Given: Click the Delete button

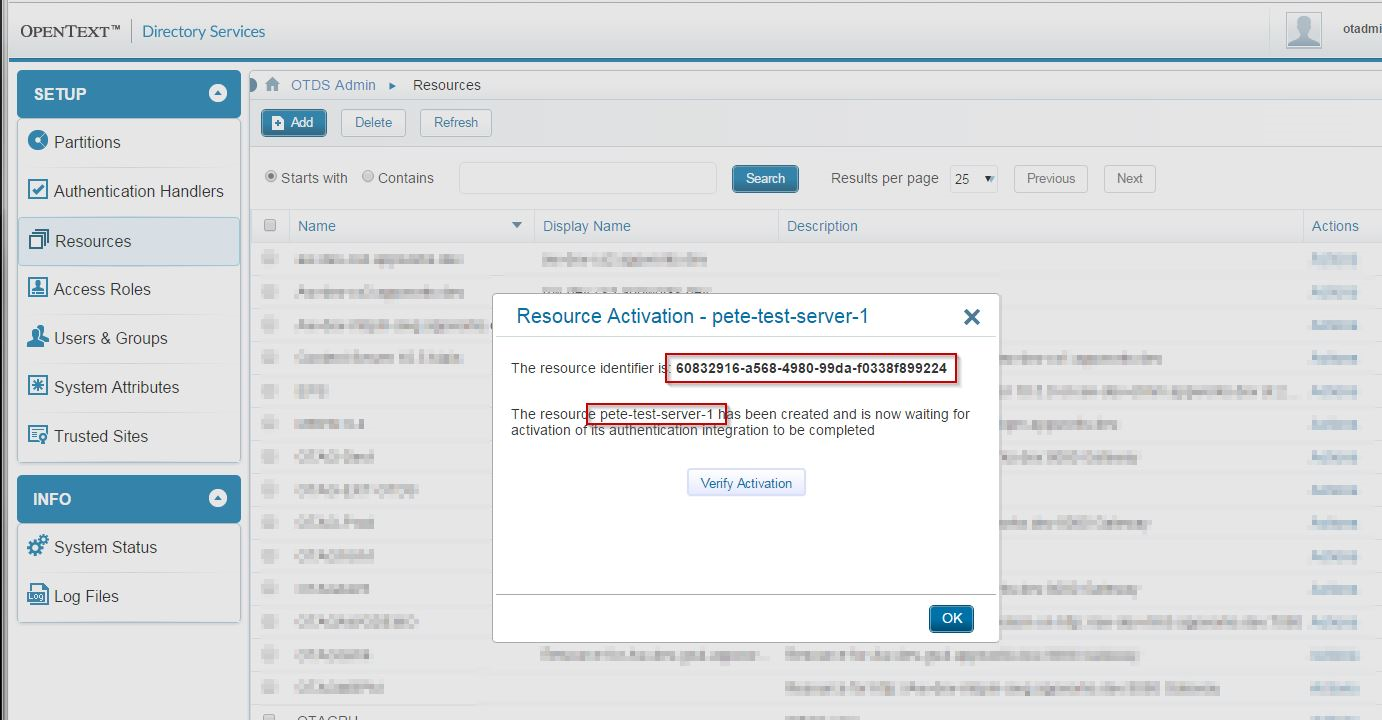Looking at the screenshot, I should tap(373, 123).
